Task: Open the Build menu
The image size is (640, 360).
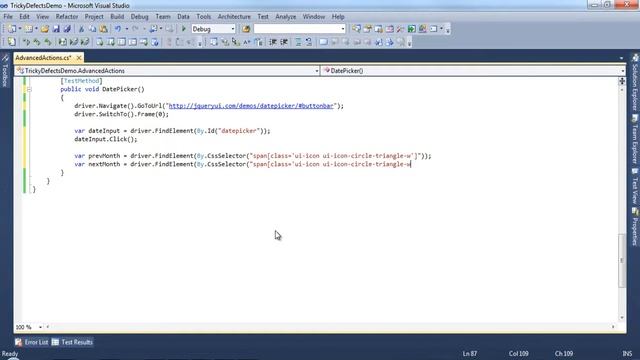Action: pos(117,17)
